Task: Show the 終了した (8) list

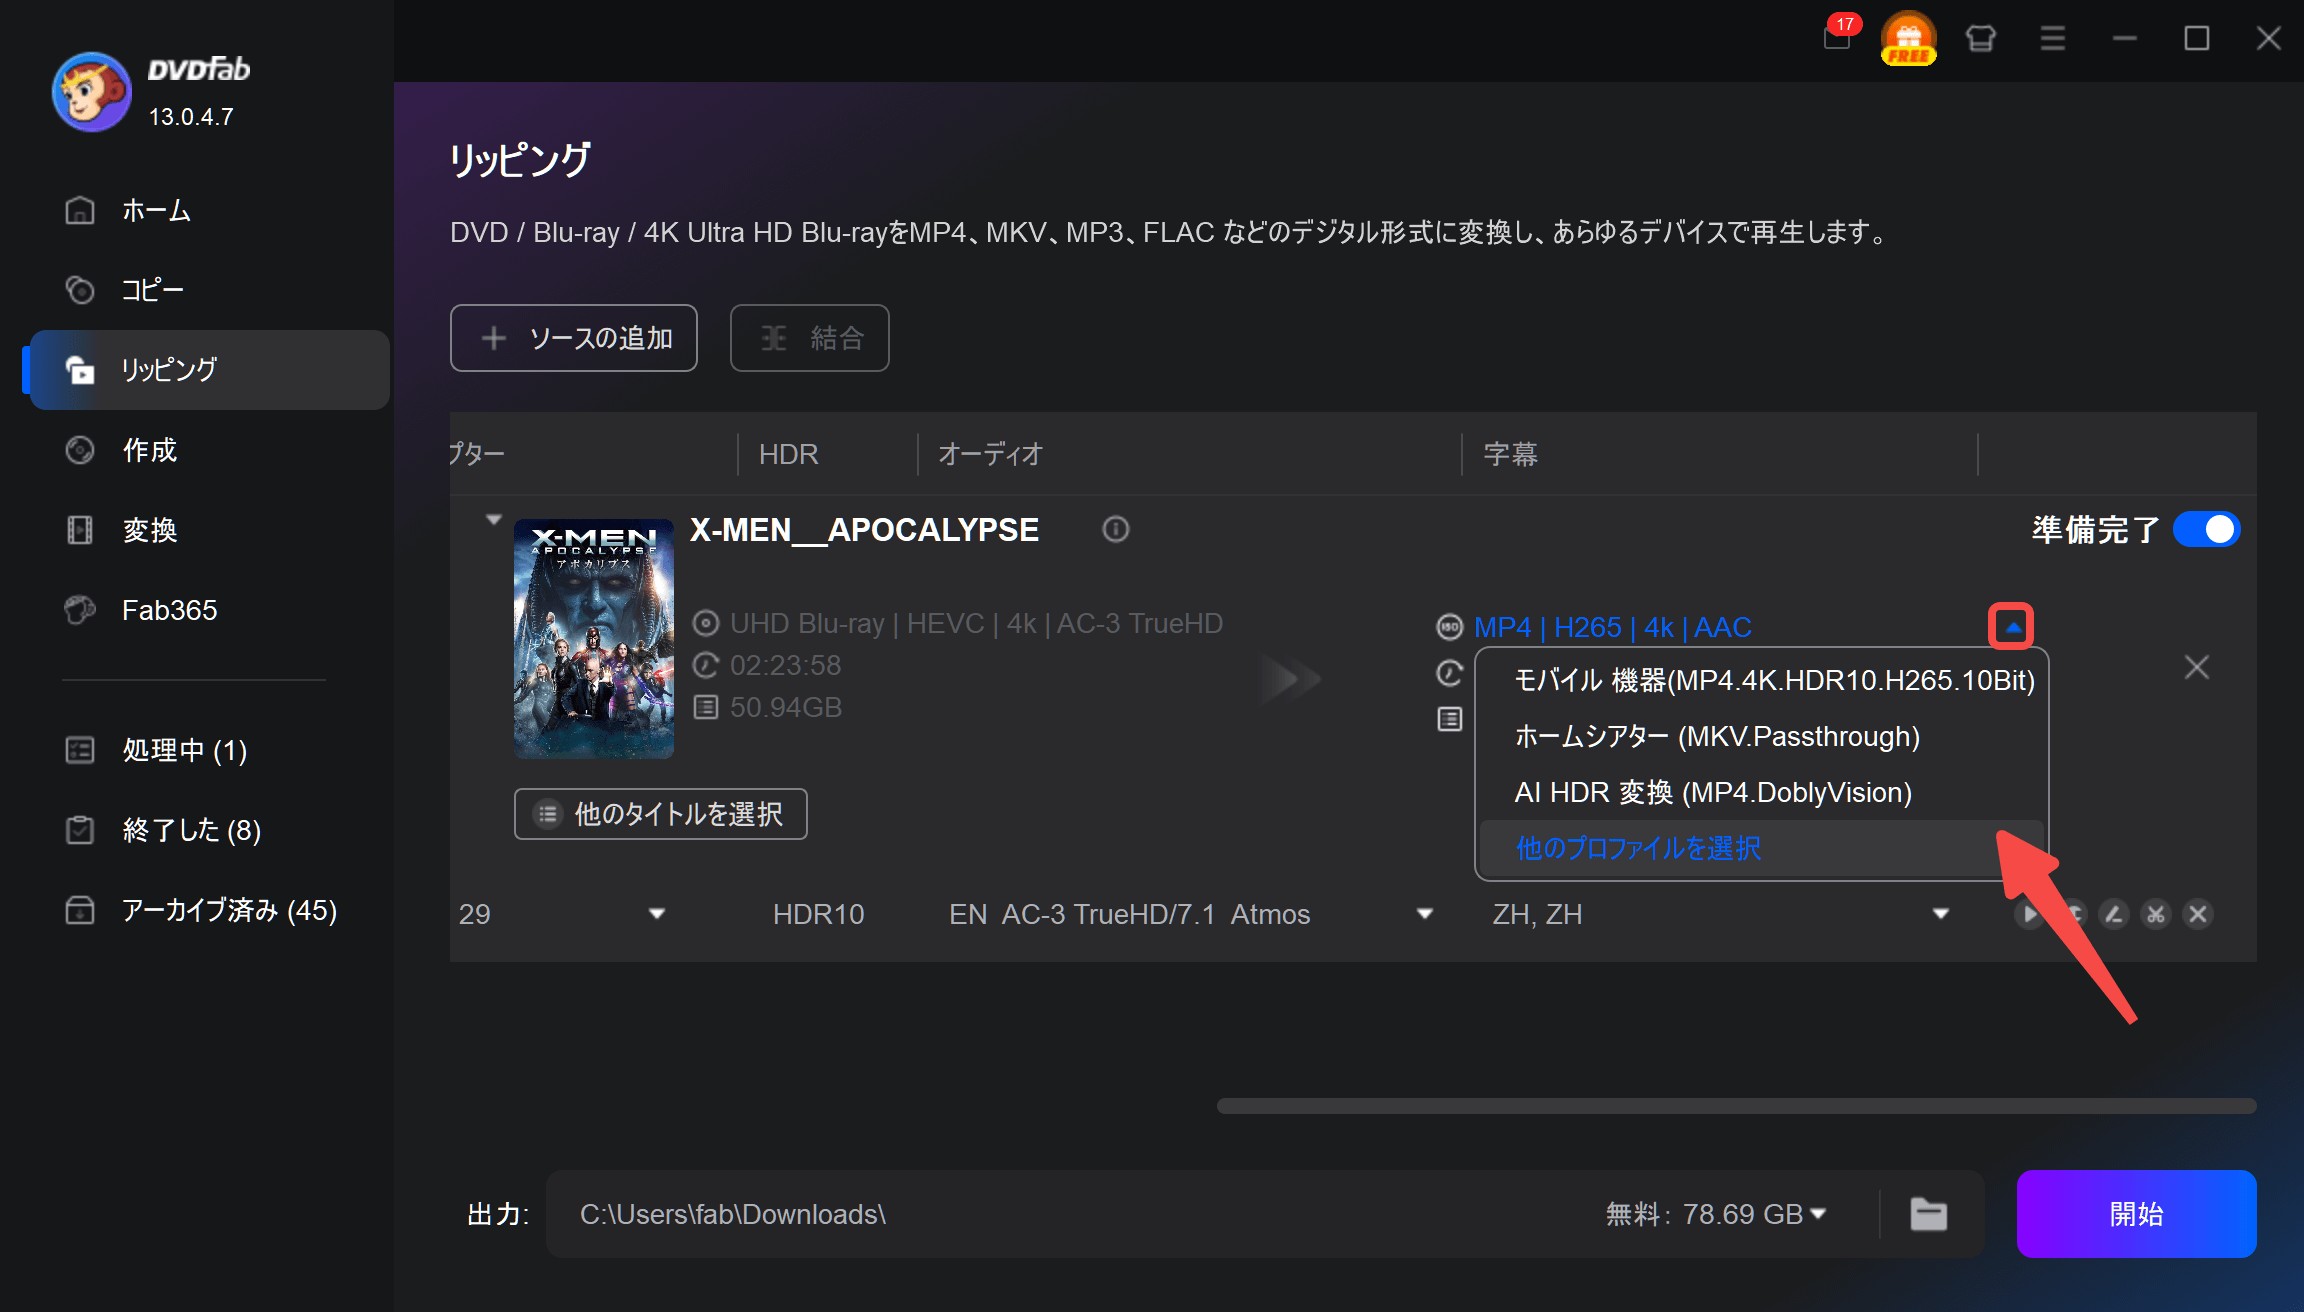Action: point(208,830)
